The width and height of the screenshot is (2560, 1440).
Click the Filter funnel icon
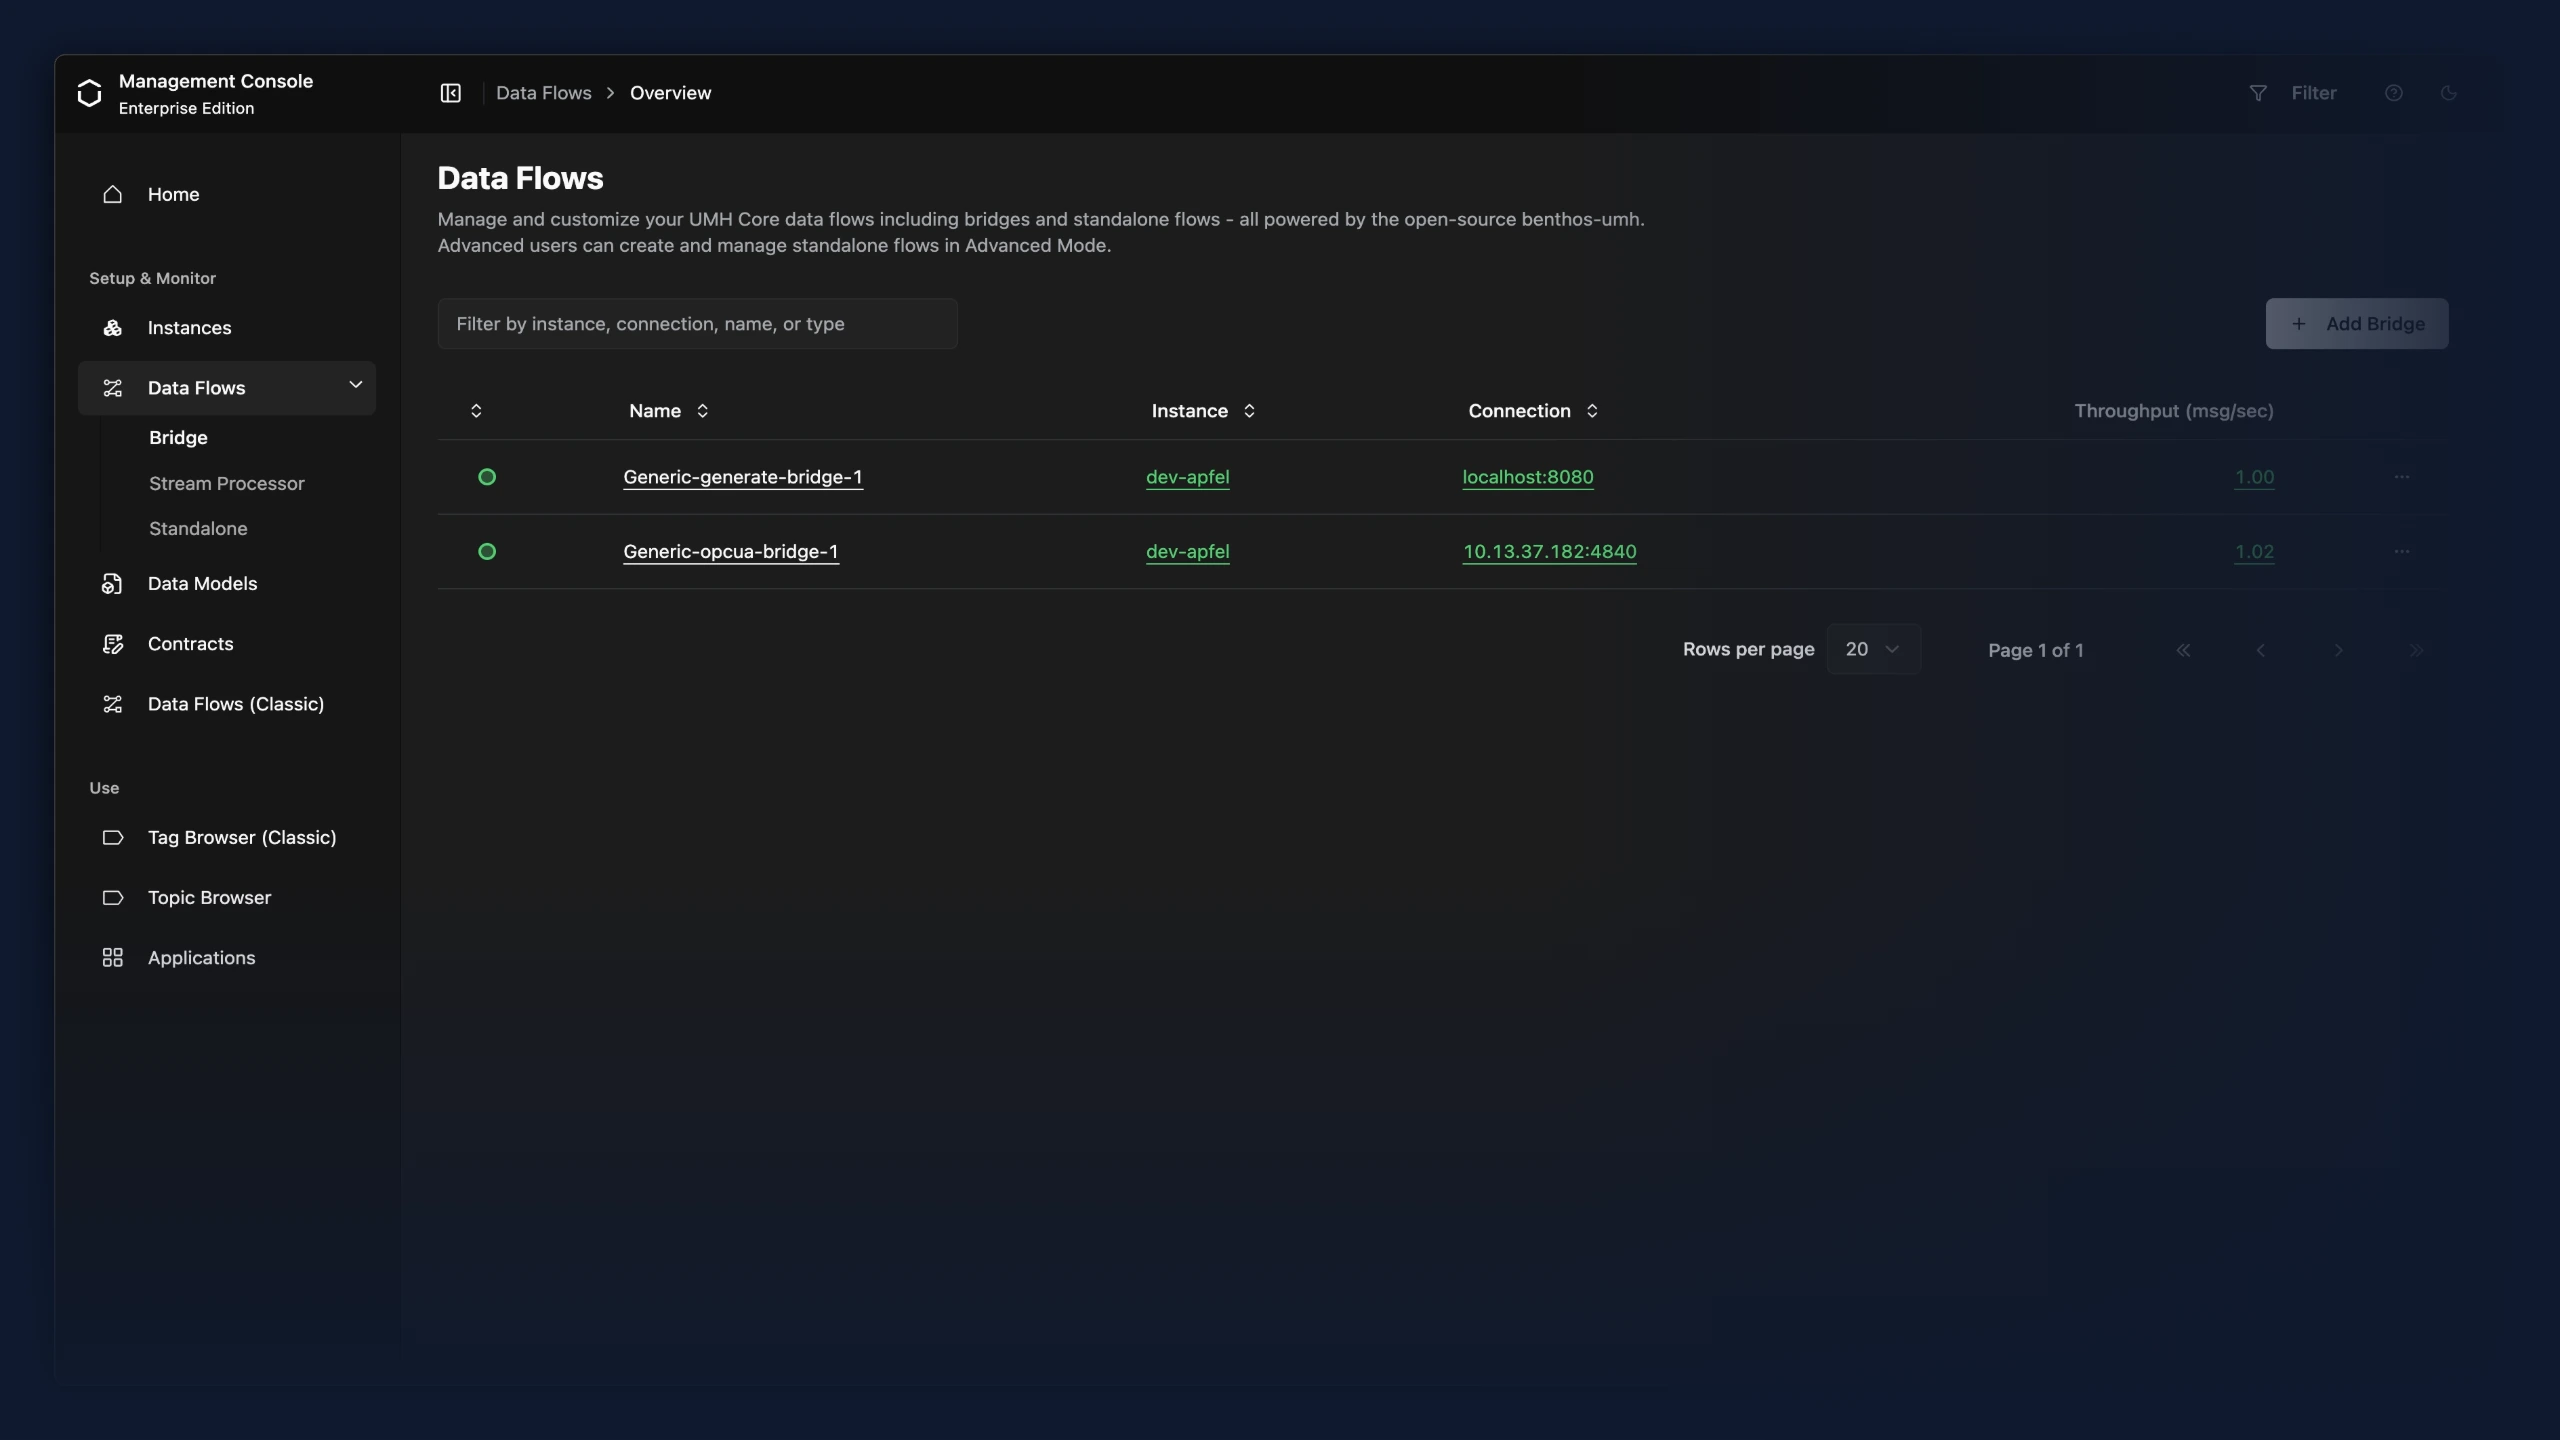(2258, 93)
